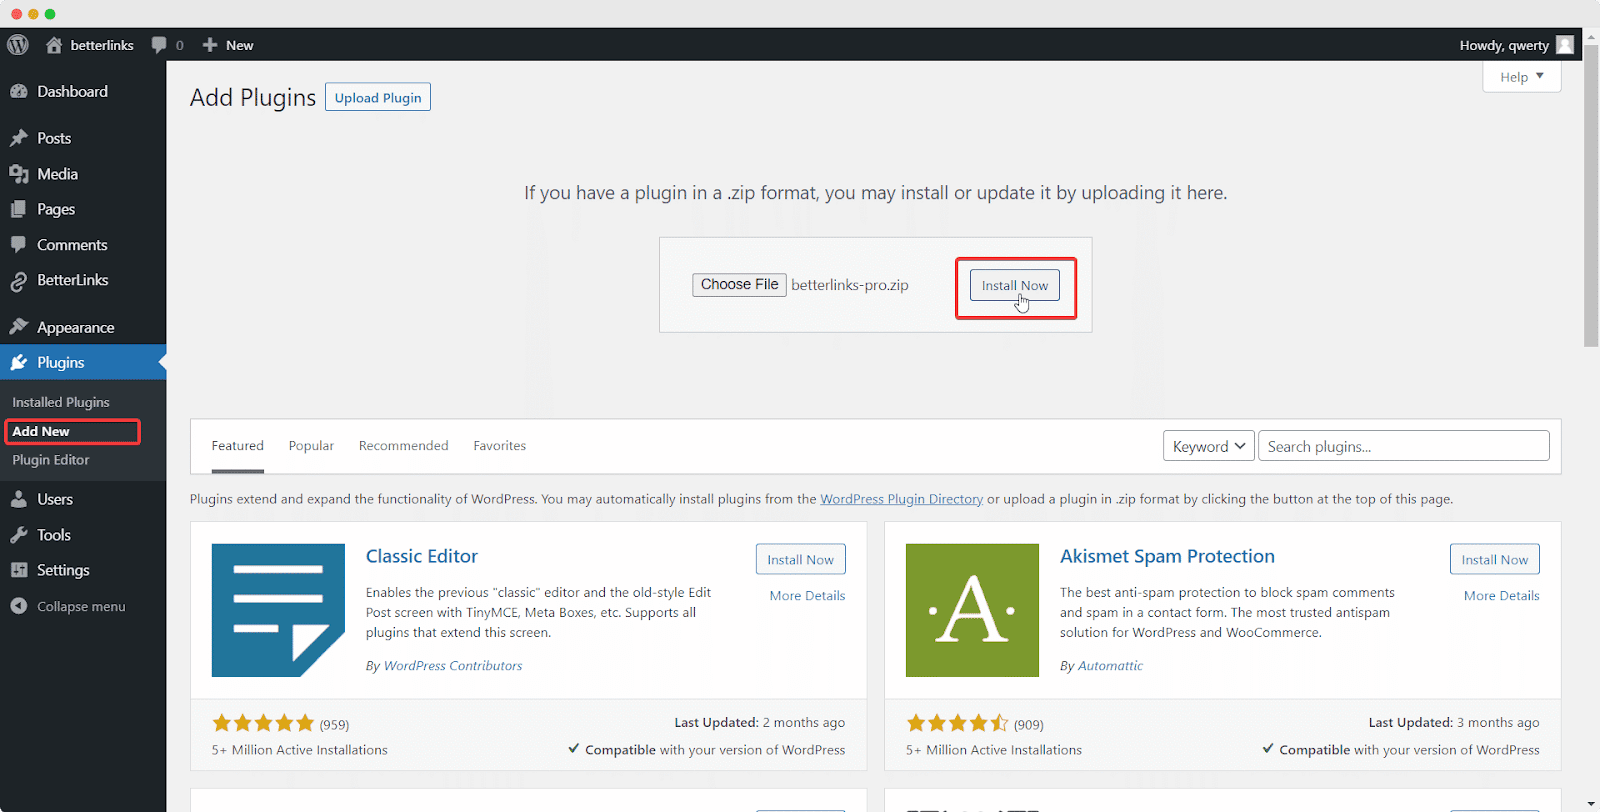This screenshot has width=1600, height=812.
Task: Click the Akismet plugin thumbnail
Action: [972, 610]
